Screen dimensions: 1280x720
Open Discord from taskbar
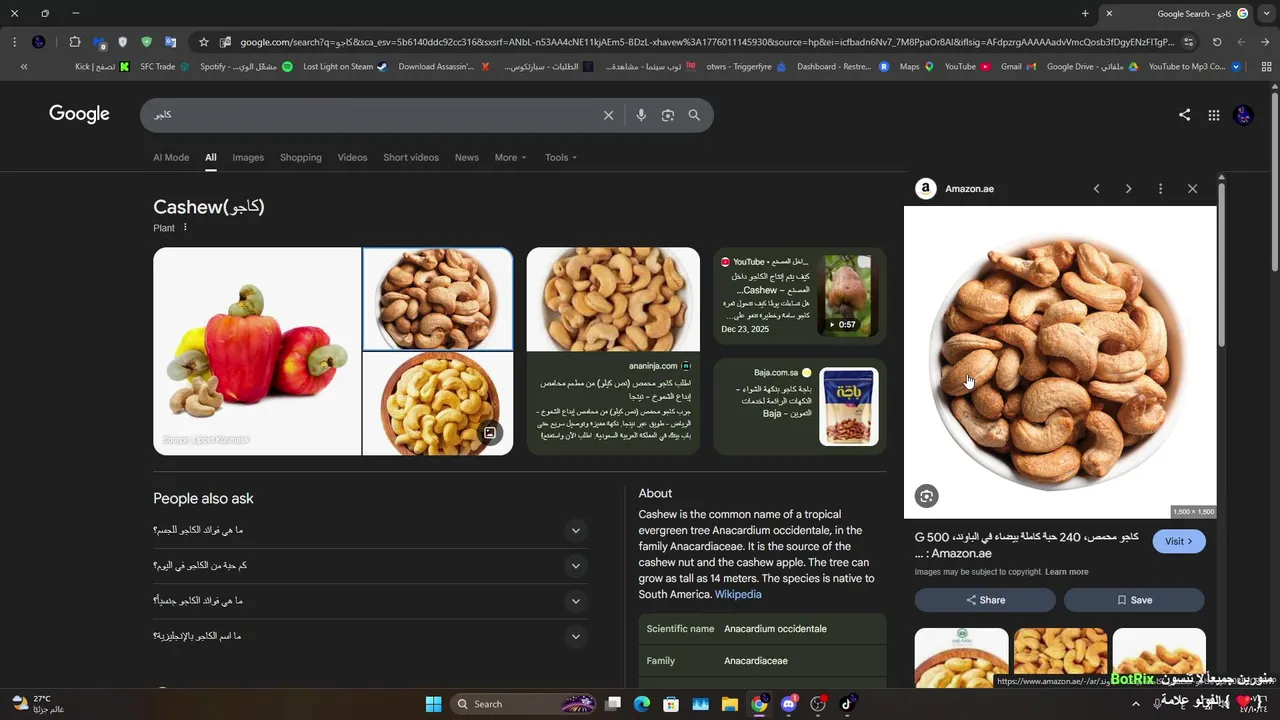tap(789, 704)
